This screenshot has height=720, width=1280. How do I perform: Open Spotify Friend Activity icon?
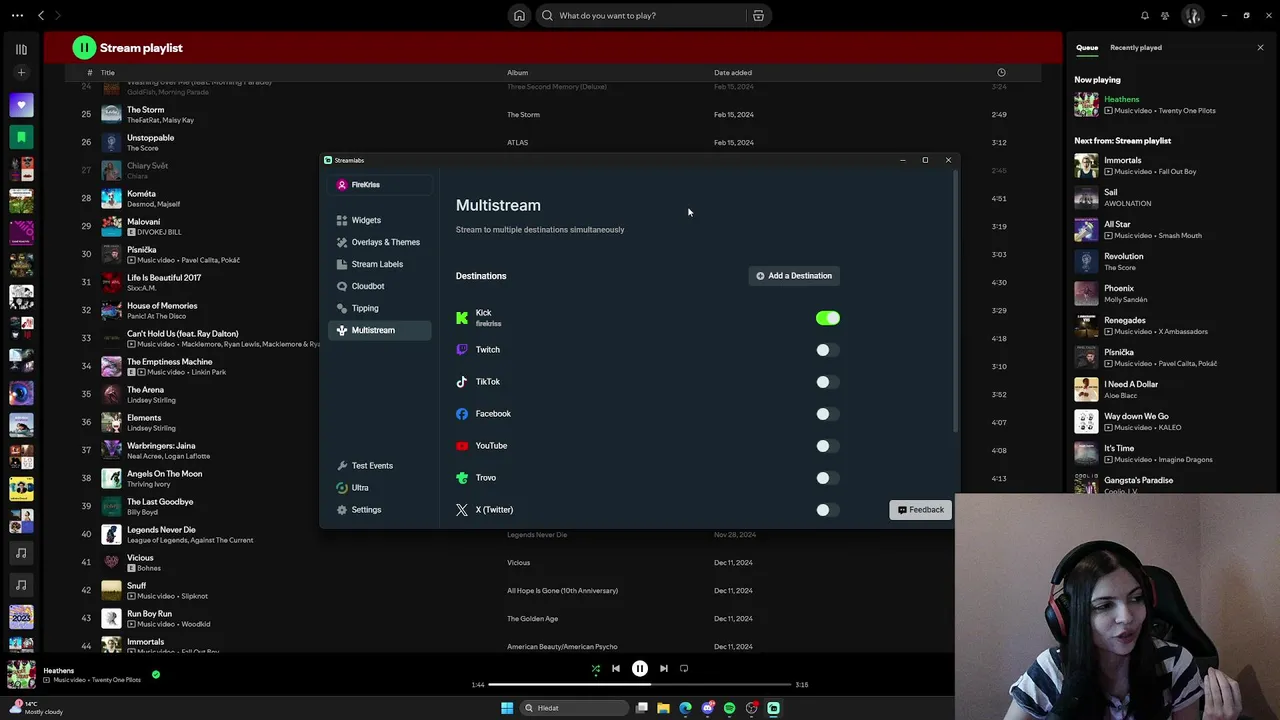click(x=1165, y=15)
